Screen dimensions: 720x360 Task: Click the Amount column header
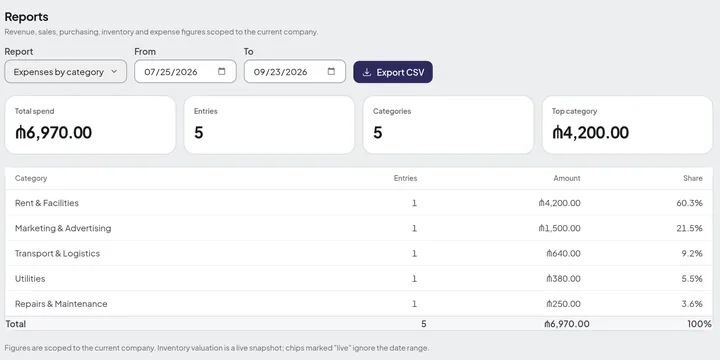[x=567, y=178]
